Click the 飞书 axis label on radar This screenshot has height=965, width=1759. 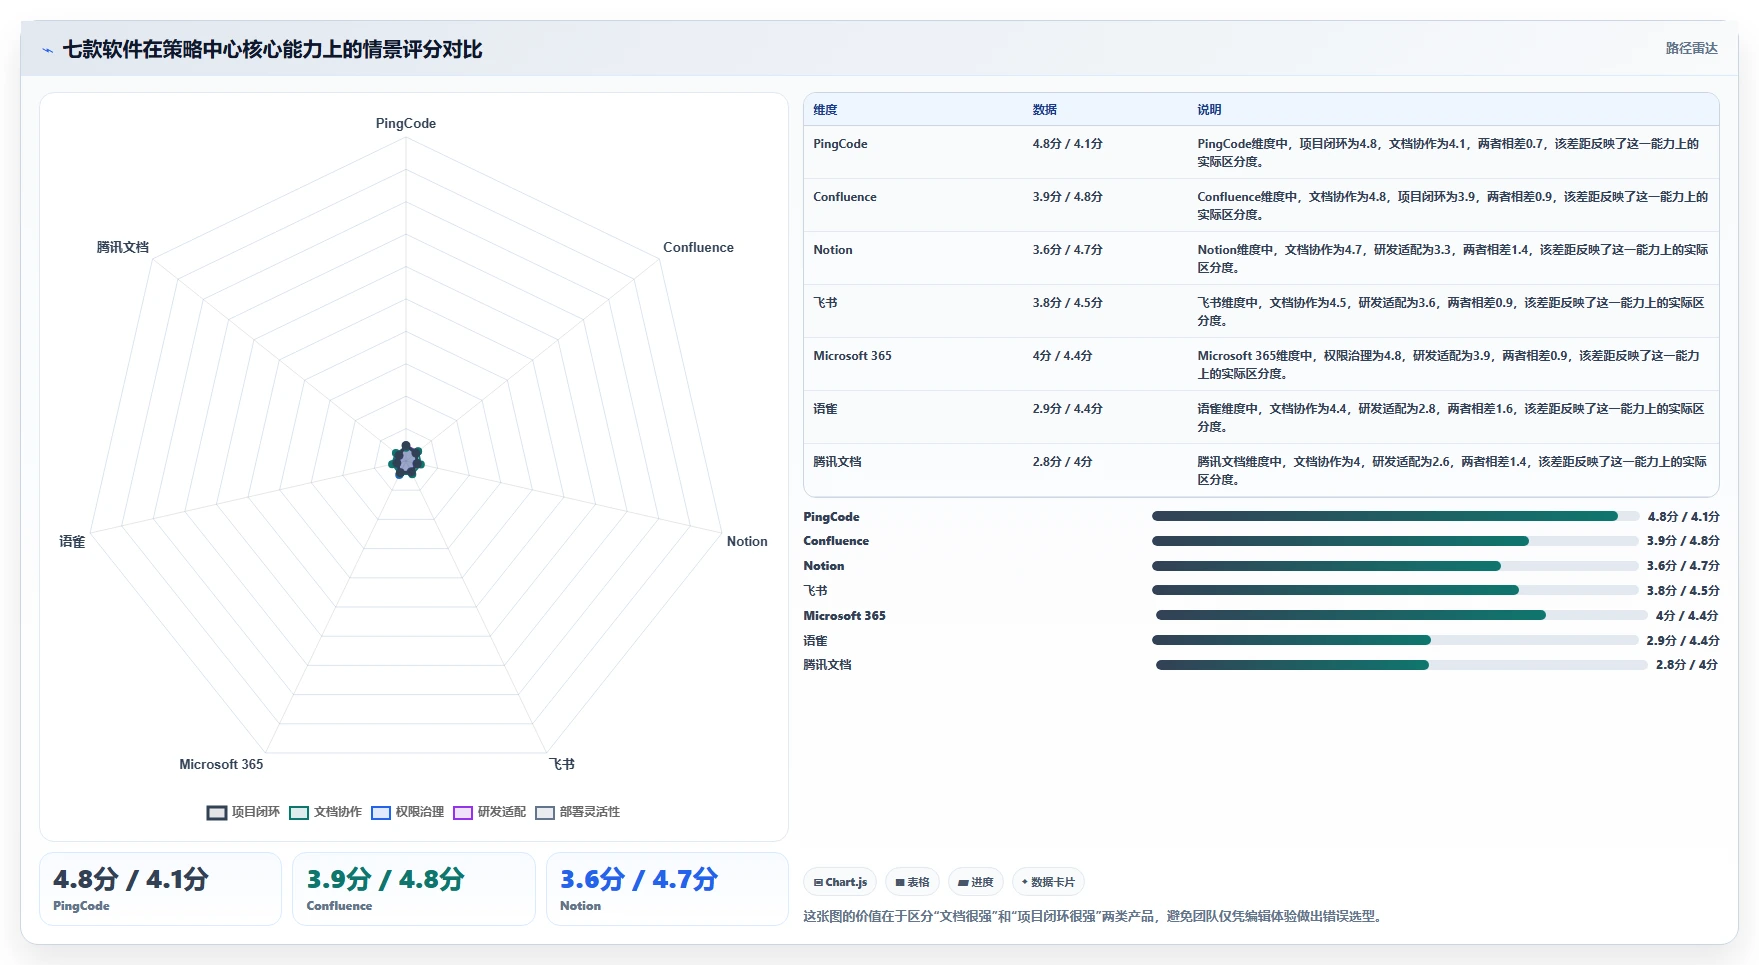click(562, 764)
